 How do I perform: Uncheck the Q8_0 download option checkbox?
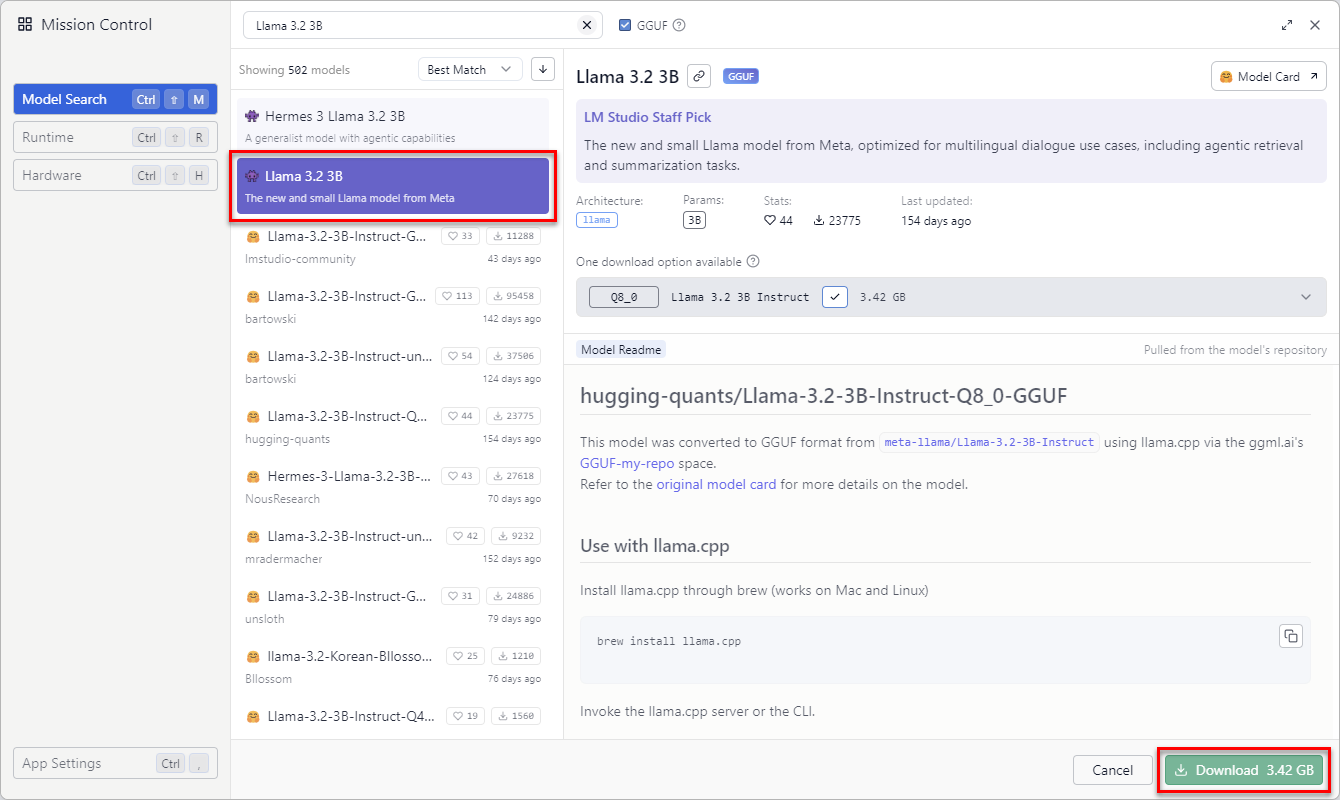(x=835, y=296)
